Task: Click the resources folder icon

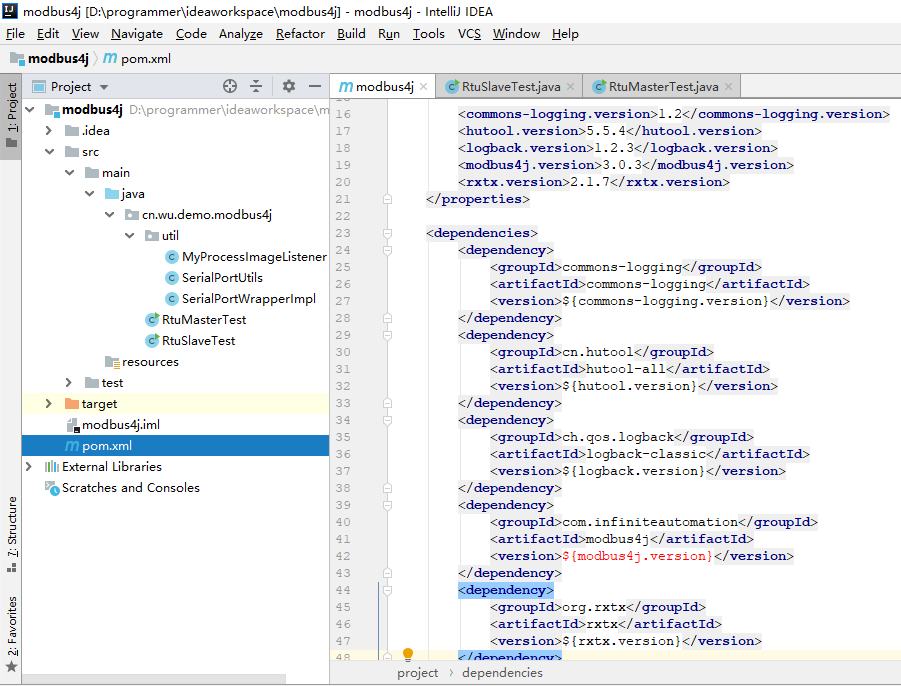Action: (x=112, y=361)
